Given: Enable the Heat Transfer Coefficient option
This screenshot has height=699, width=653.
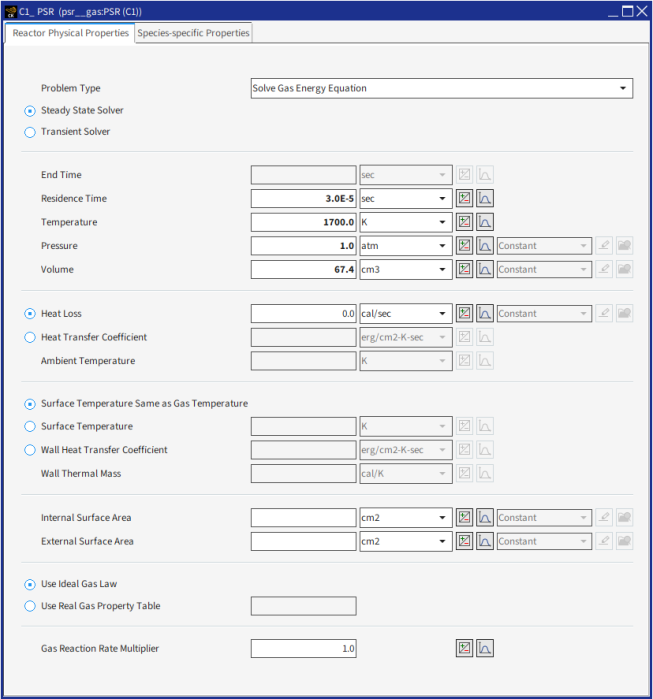Looking at the screenshot, I should pos(30,338).
